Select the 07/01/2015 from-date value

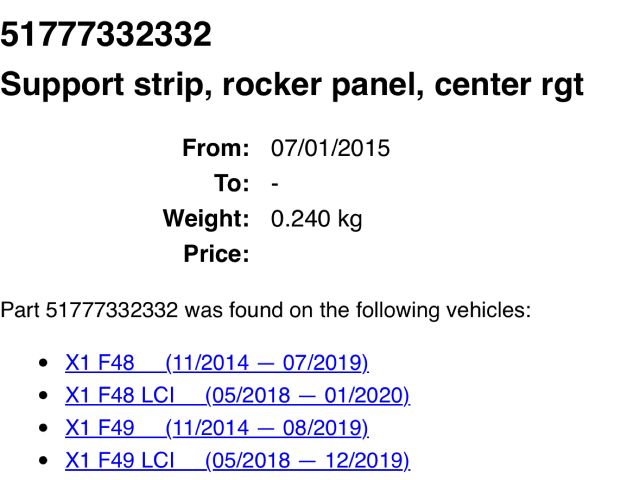tap(330, 149)
